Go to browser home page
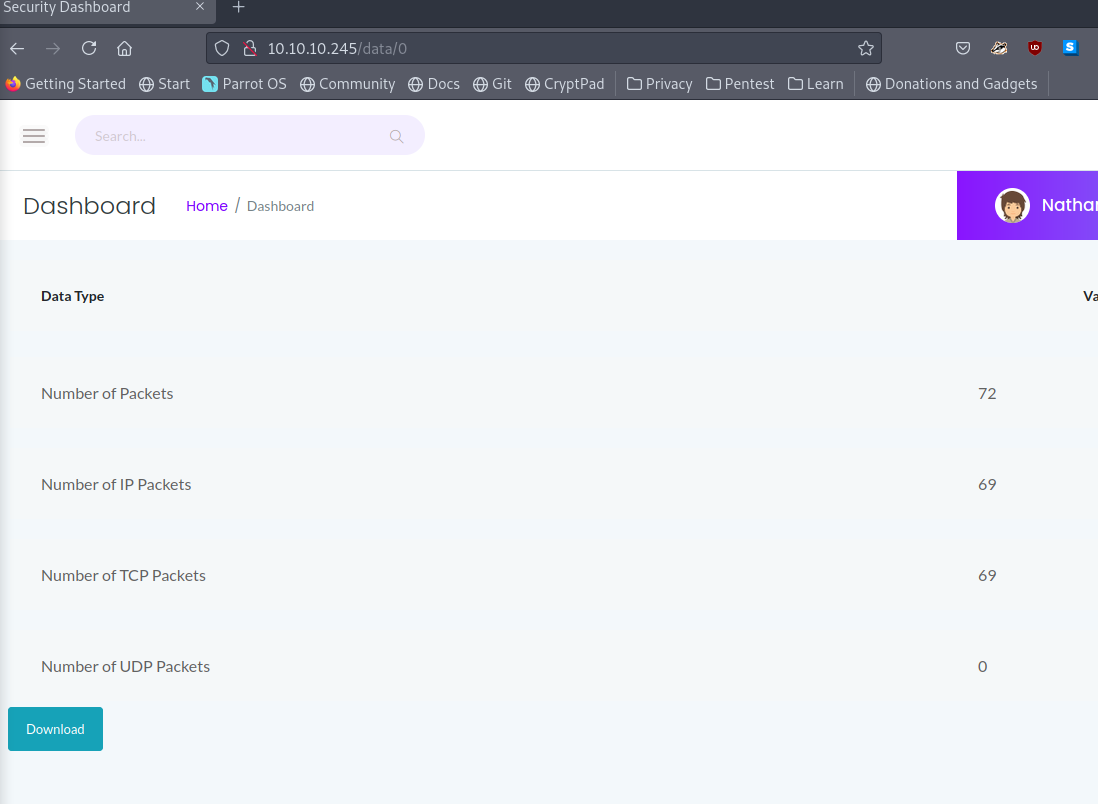Image resolution: width=1098 pixels, height=804 pixels. pyautogui.click(x=124, y=48)
